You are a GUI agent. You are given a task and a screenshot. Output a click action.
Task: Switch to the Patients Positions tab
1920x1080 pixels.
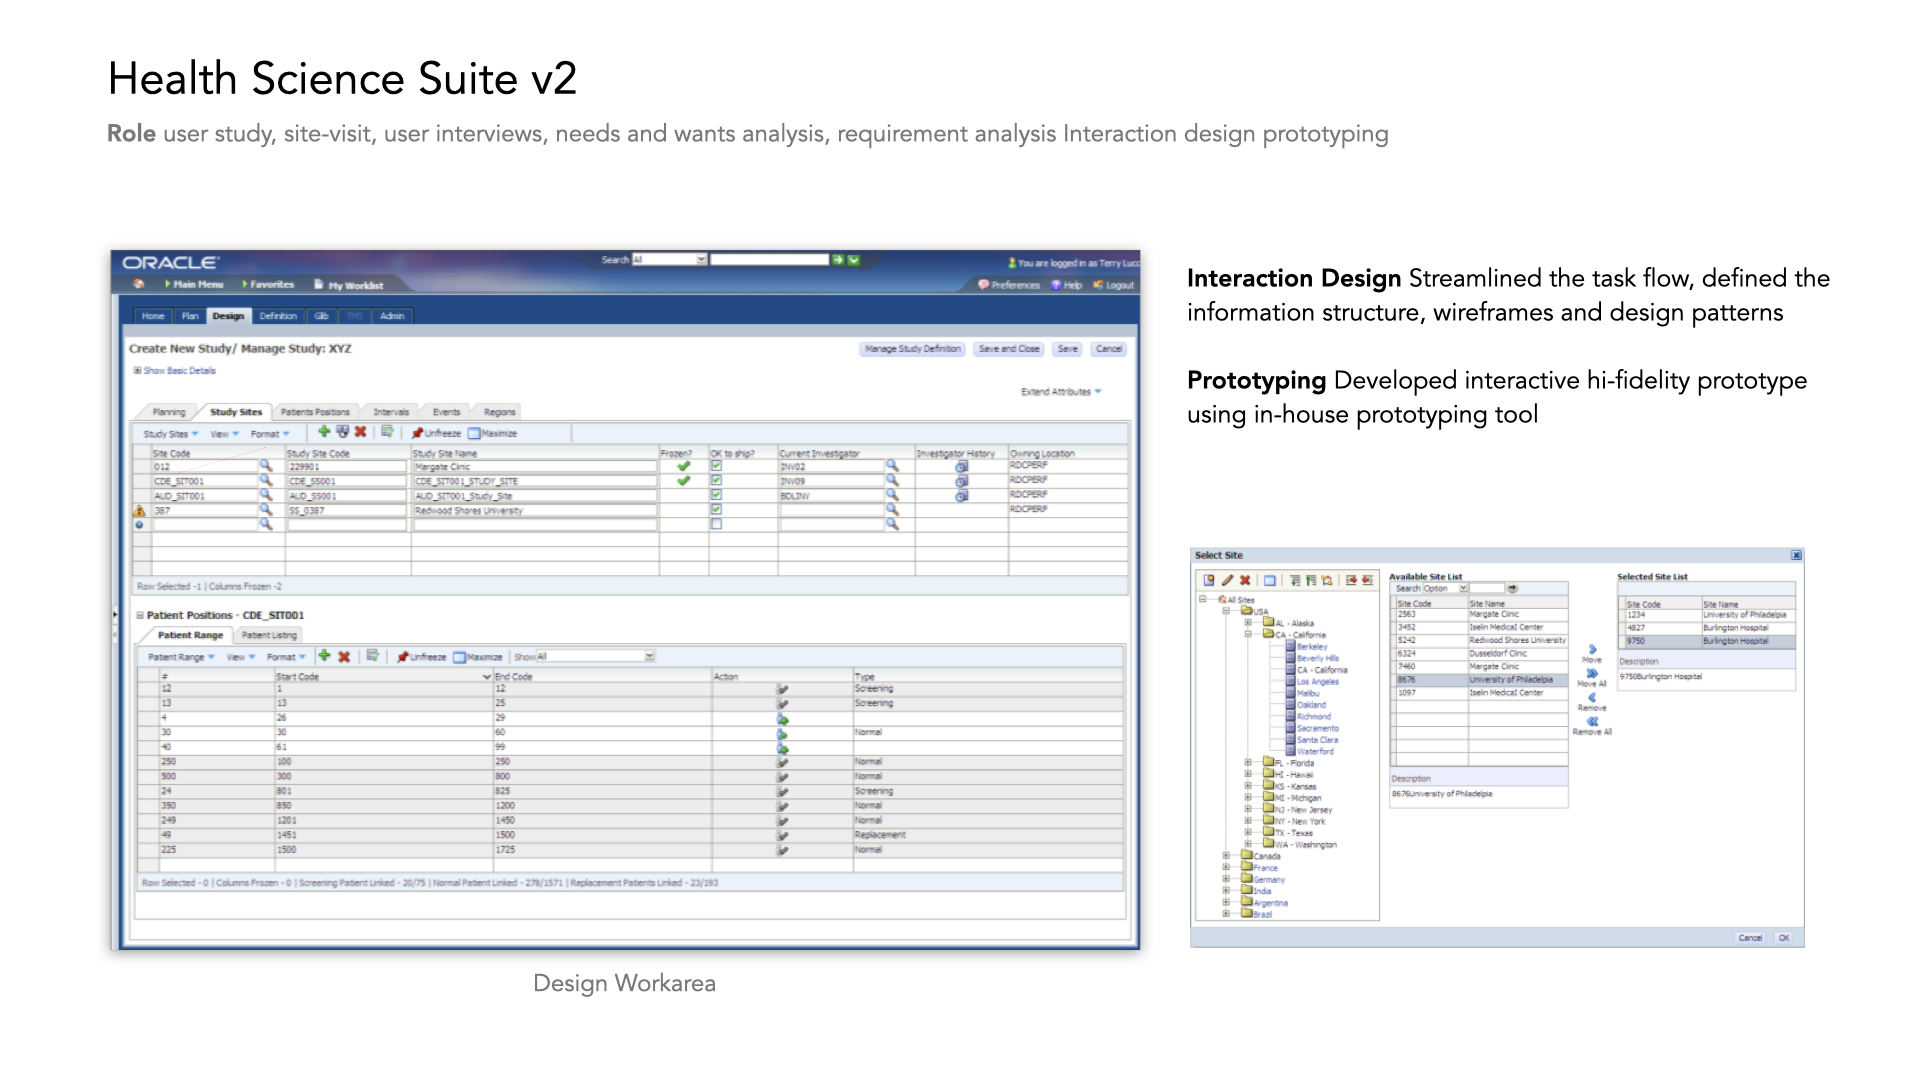tap(315, 412)
